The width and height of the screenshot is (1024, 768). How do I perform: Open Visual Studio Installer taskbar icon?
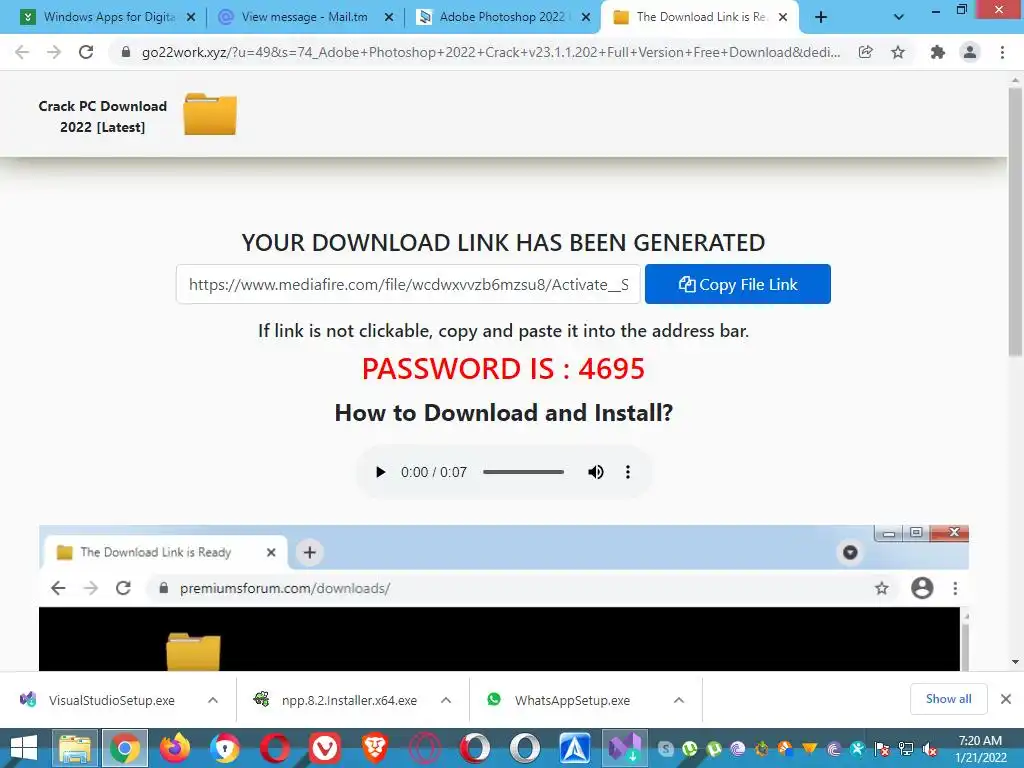tap(624, 748)
